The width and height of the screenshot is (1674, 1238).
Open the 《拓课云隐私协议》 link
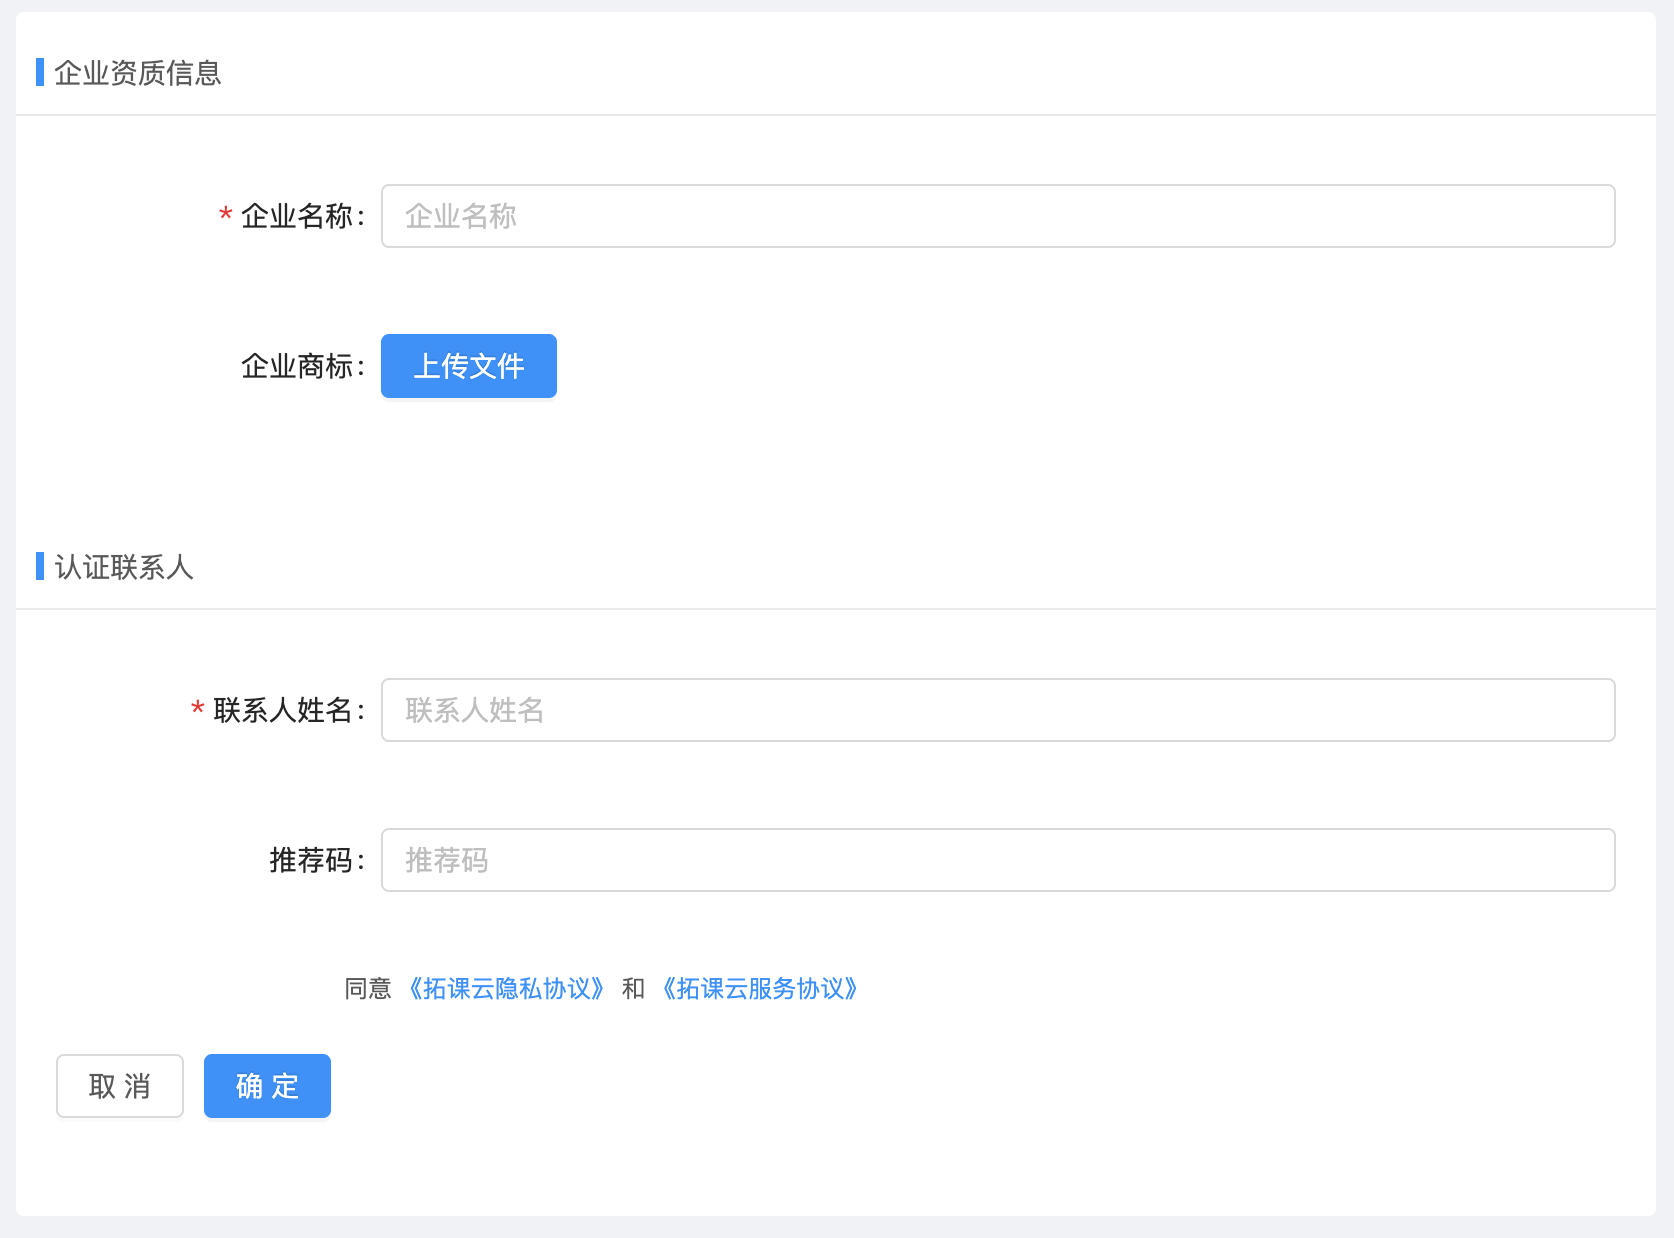click(x=506, y=989)
